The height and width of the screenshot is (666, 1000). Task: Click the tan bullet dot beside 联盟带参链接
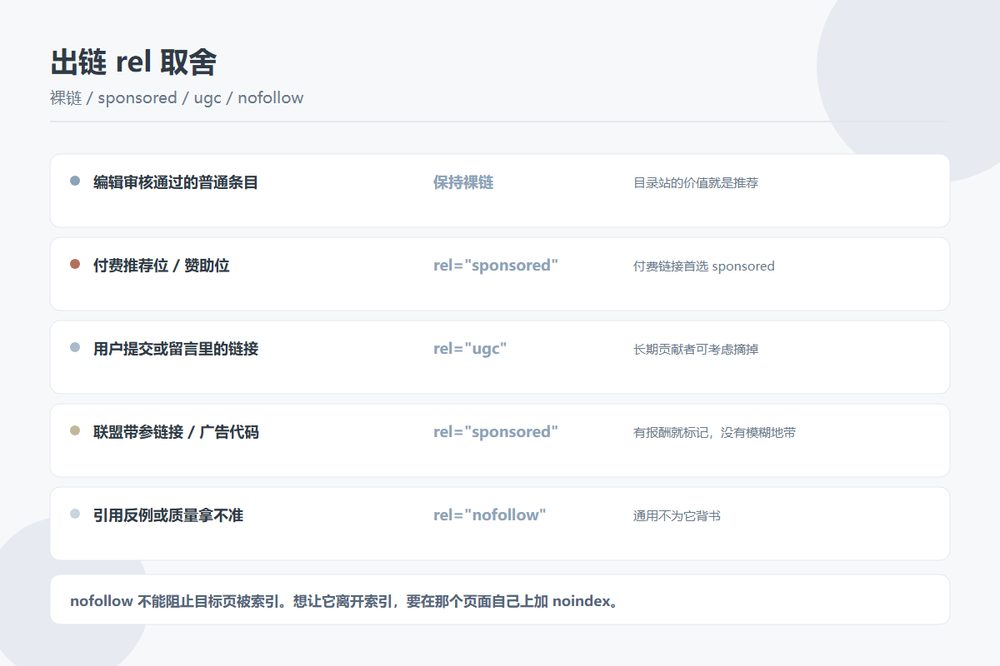coord(75,431)
